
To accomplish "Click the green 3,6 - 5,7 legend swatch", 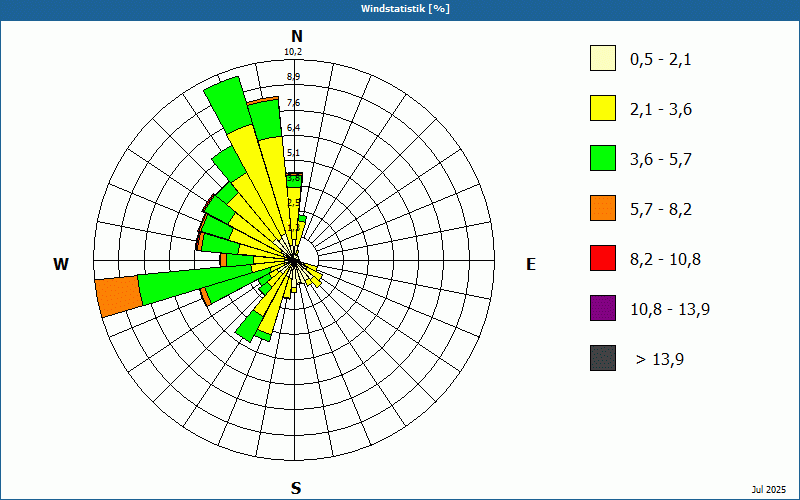I will coord(603,158).
